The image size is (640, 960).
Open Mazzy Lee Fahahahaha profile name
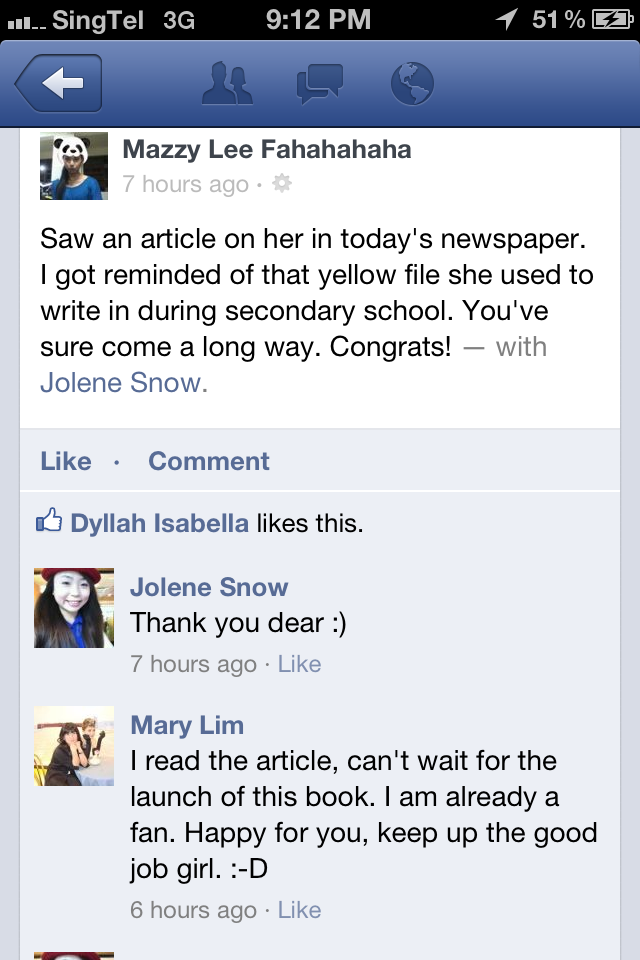tap(267, 149)
